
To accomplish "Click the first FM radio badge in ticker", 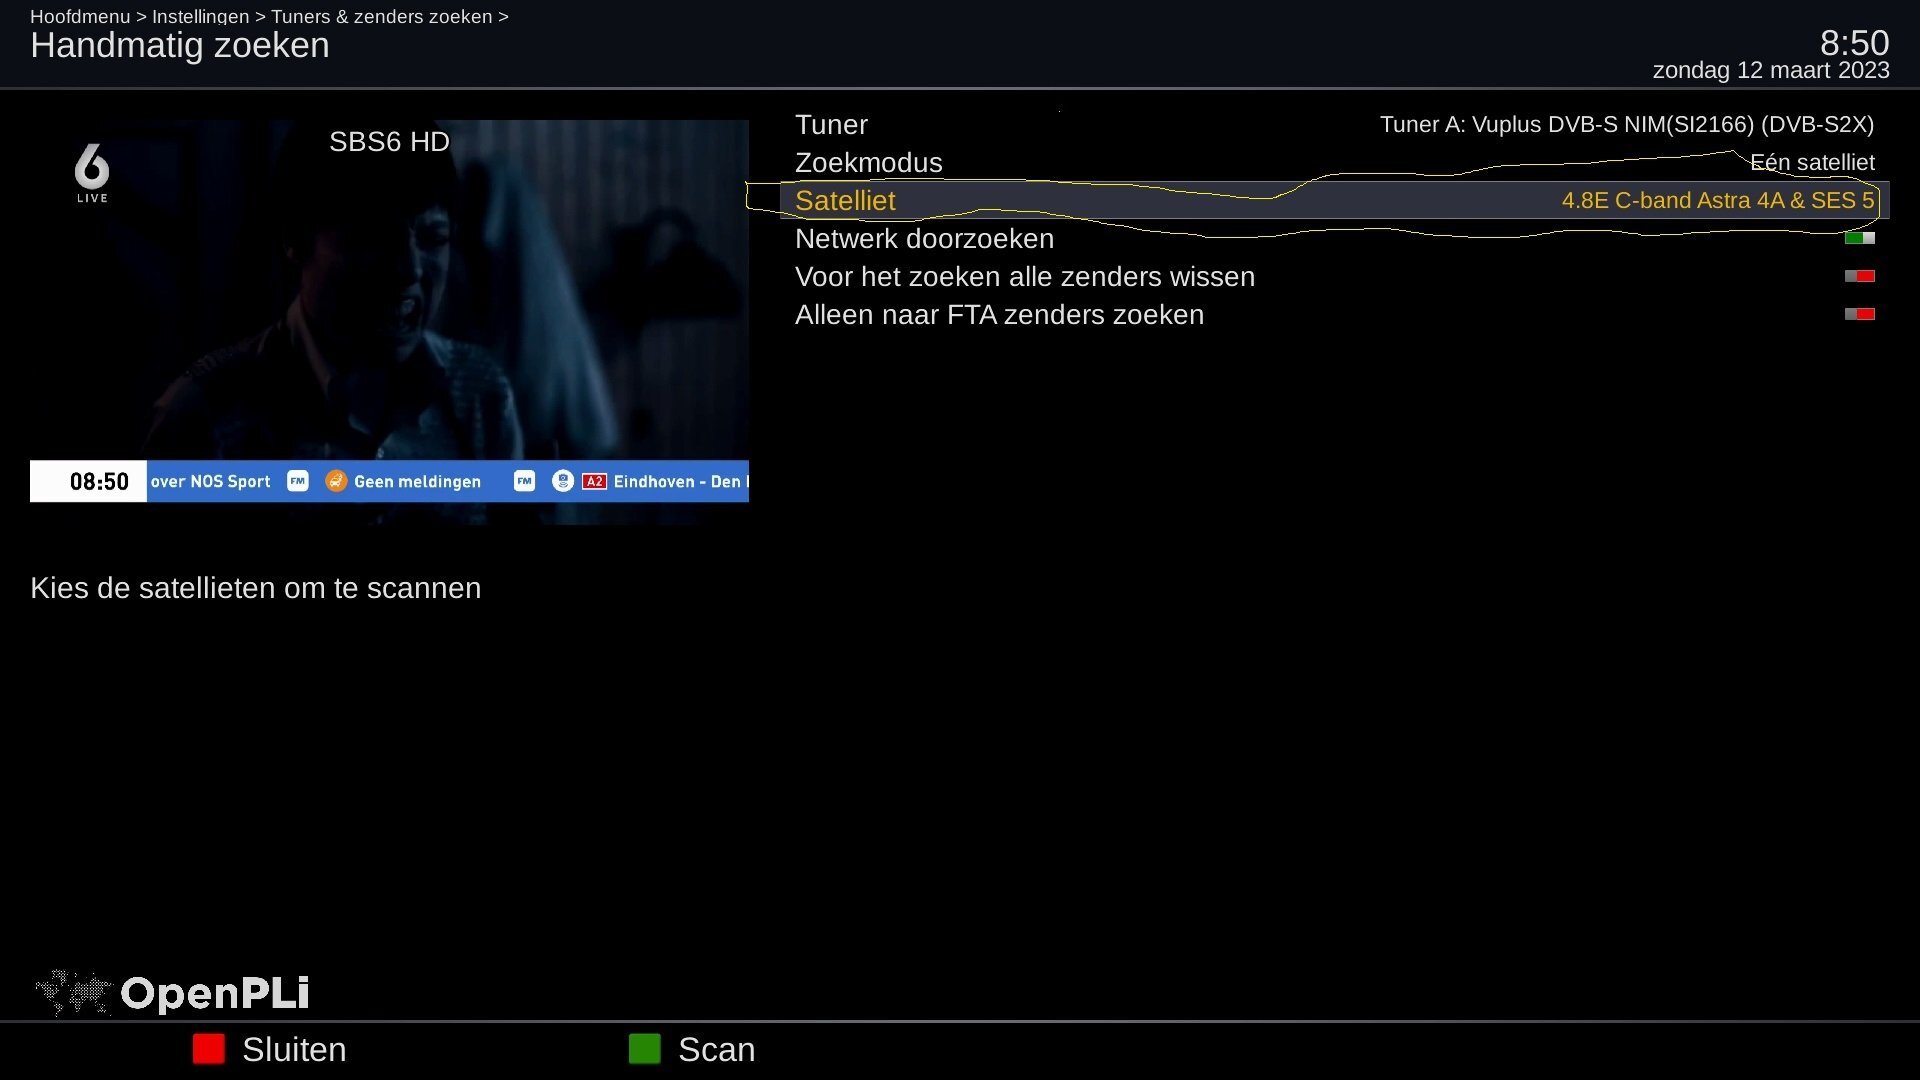I will click(x=297, y=481).
